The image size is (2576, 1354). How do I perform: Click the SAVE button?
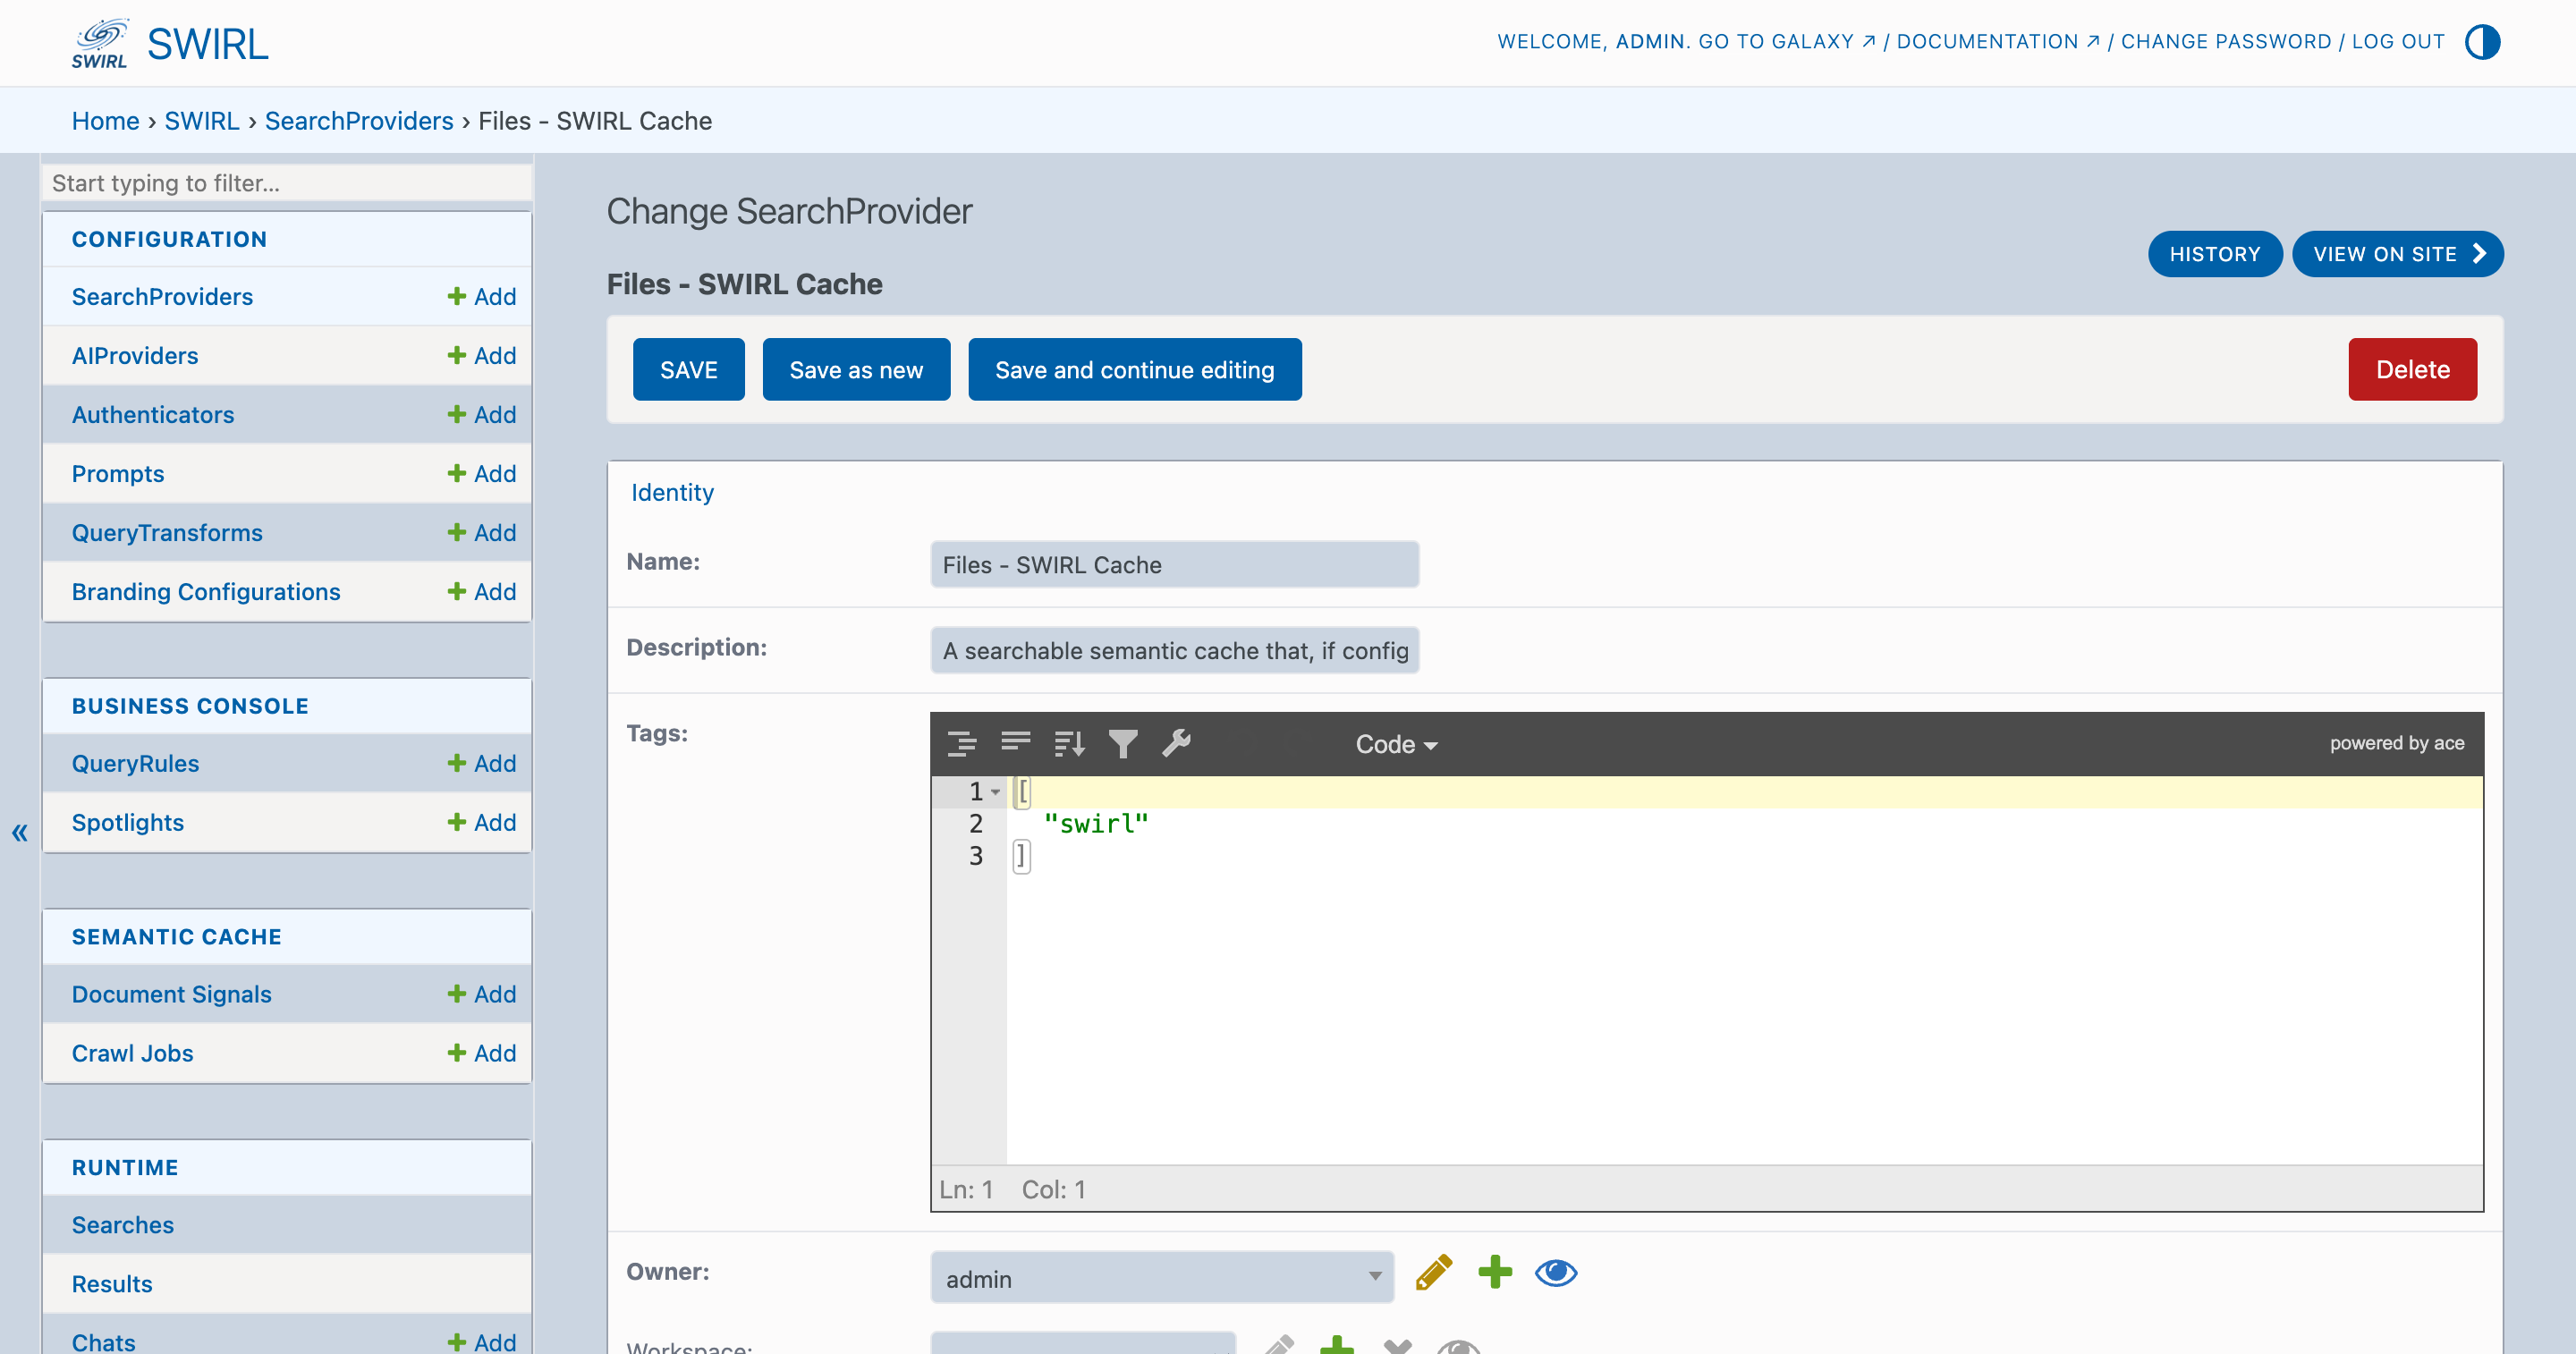[689, 370]
